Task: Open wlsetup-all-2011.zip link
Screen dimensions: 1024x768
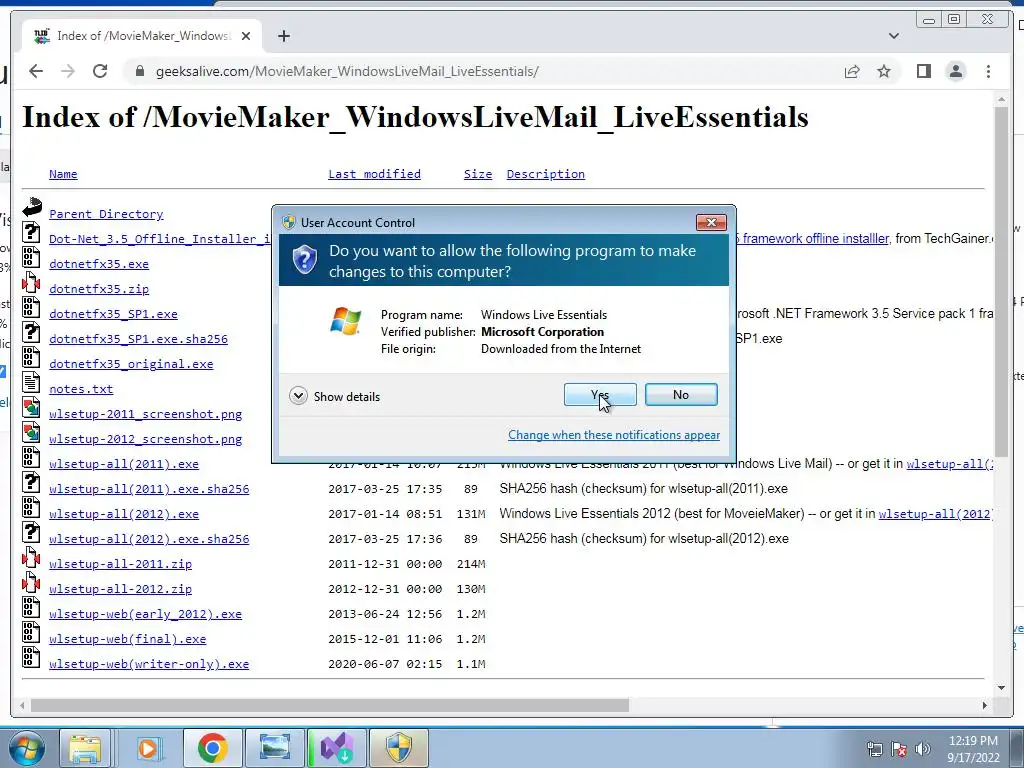Action: (x=120, y=564)
